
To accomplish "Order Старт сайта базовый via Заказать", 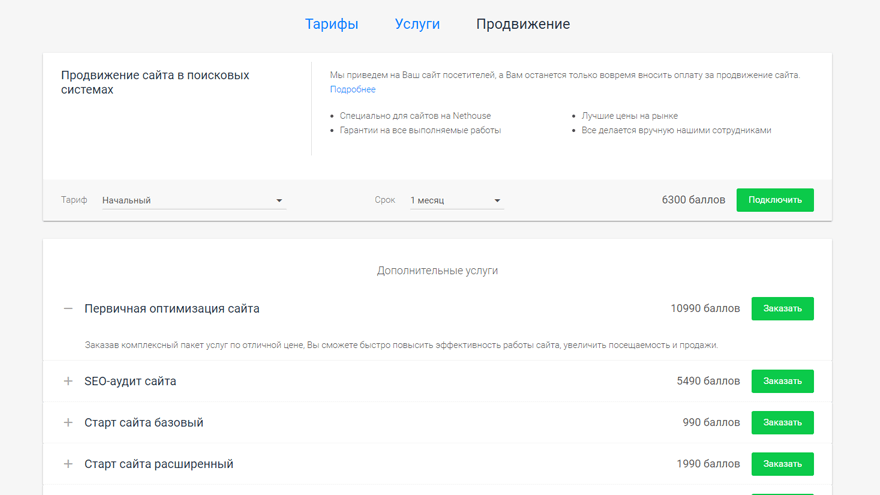I will pyautogui.click(x=782, y=423).
